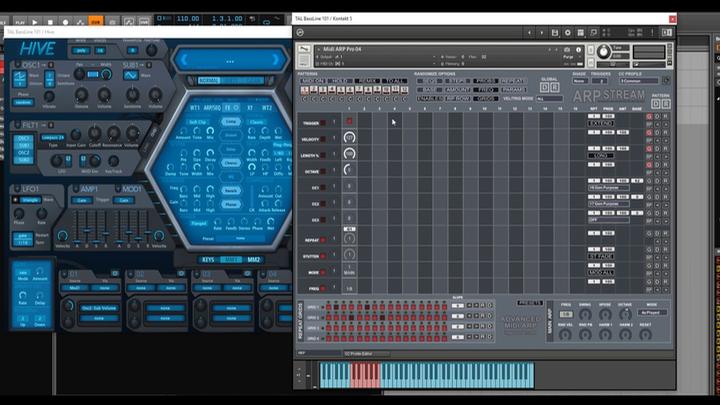The height and width of the screenshot is (405, 720).
Task: Click the DAW transport Stop button
Action: pyautogui.click(x=51, y=22)
